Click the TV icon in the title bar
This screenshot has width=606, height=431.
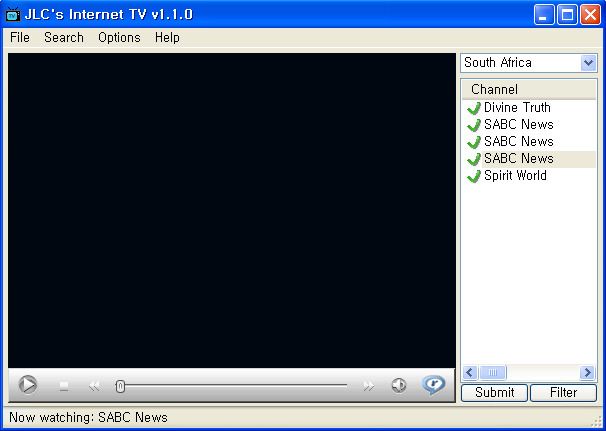(x=13, y=15)
